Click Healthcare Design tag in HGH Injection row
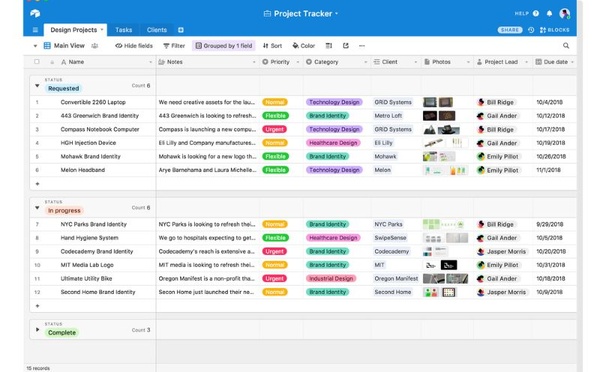 tap(333, 143)
